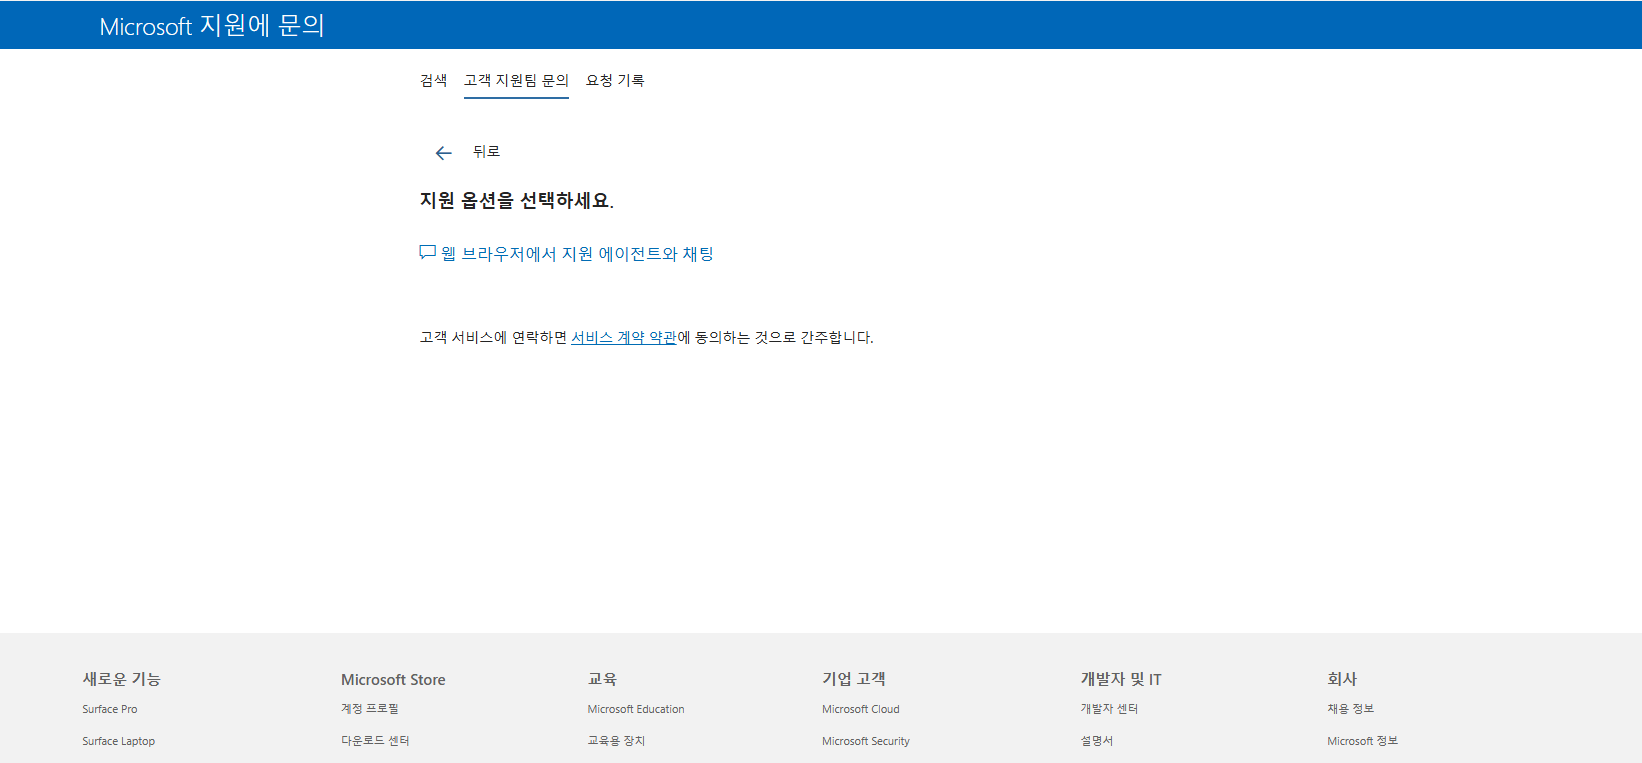The height and width of the screenshot is (763, 1642).
Task: Click the 개발자 및 IT footer heading
Action: tap(1121, 679)
